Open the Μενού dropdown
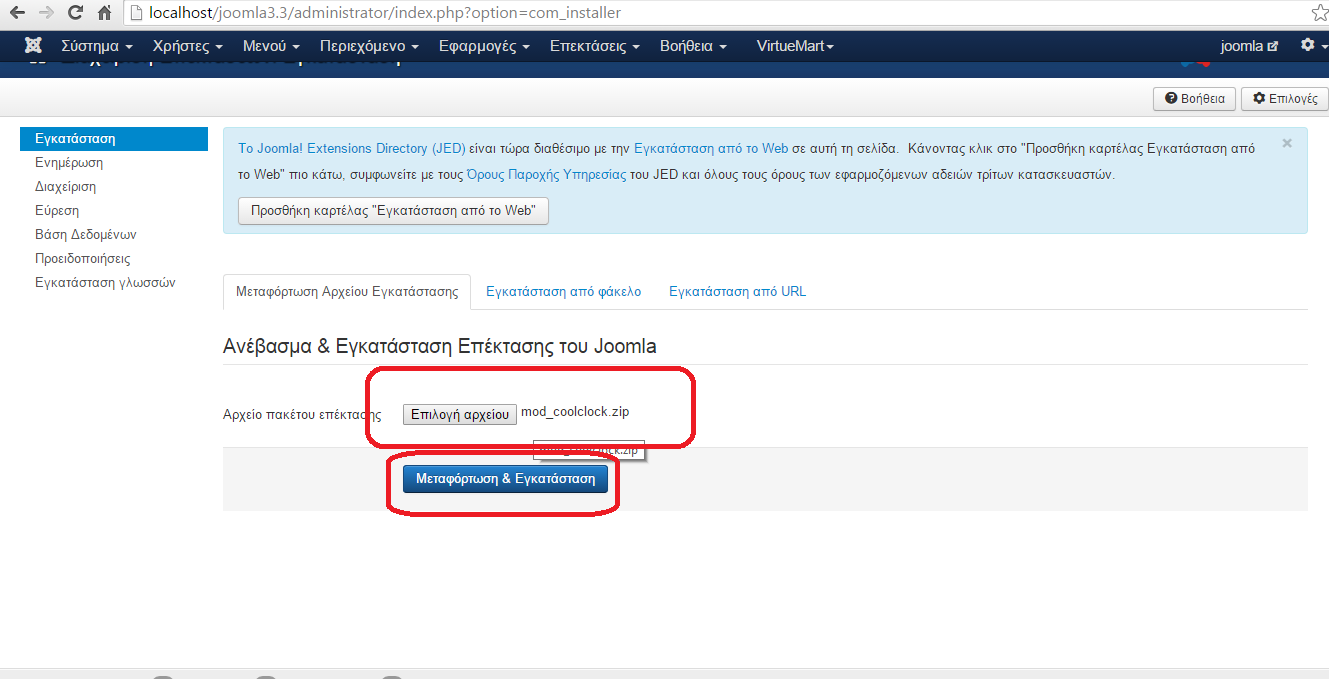The image size is (1329, 679). [272, 46]
